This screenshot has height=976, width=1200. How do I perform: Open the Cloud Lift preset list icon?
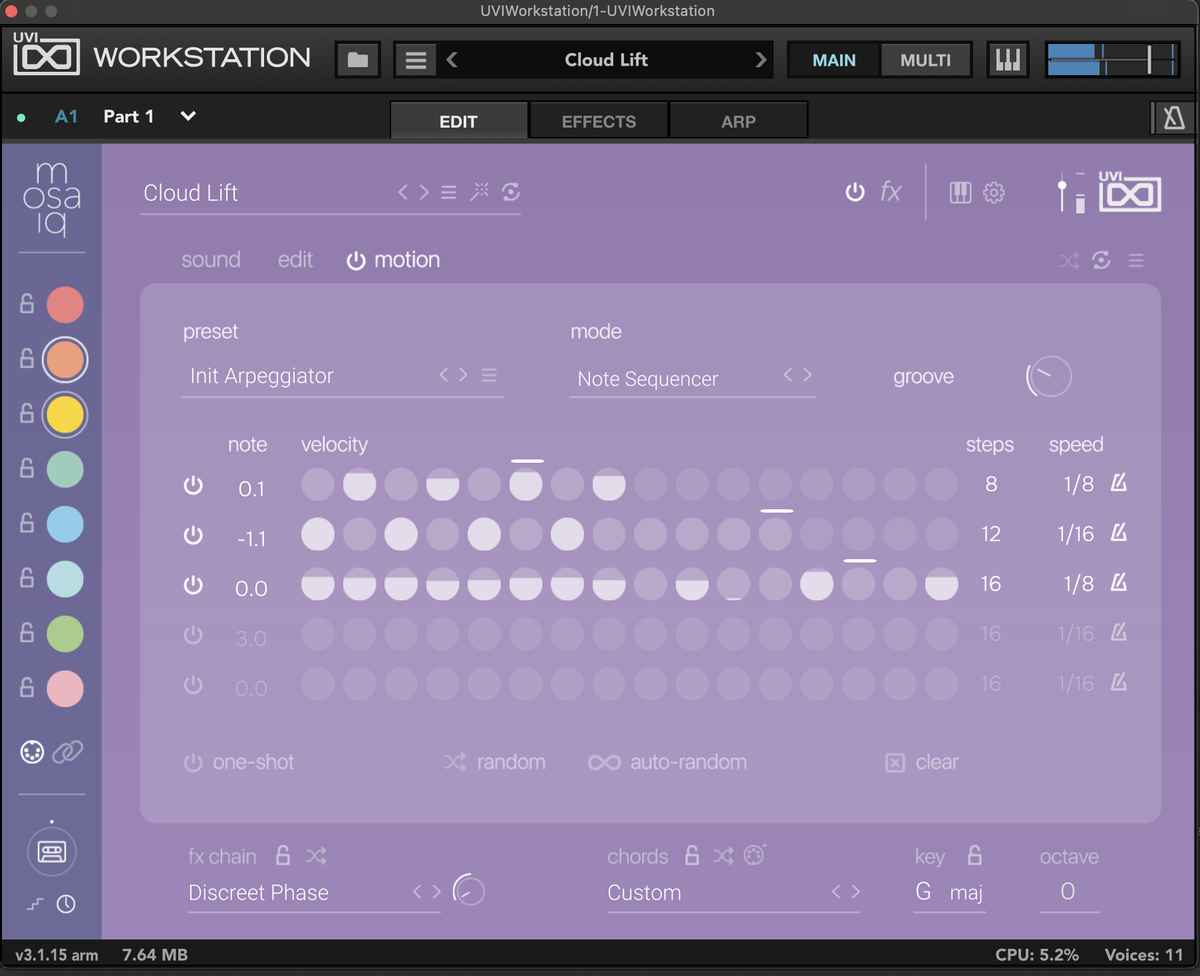click(x=449, y=192)
